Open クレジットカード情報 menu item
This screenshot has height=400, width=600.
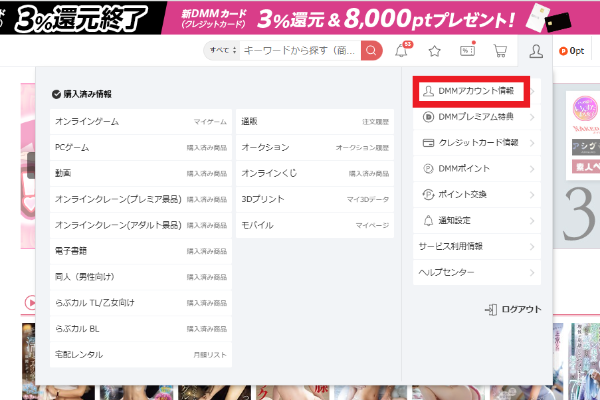[x=478, y=143]
